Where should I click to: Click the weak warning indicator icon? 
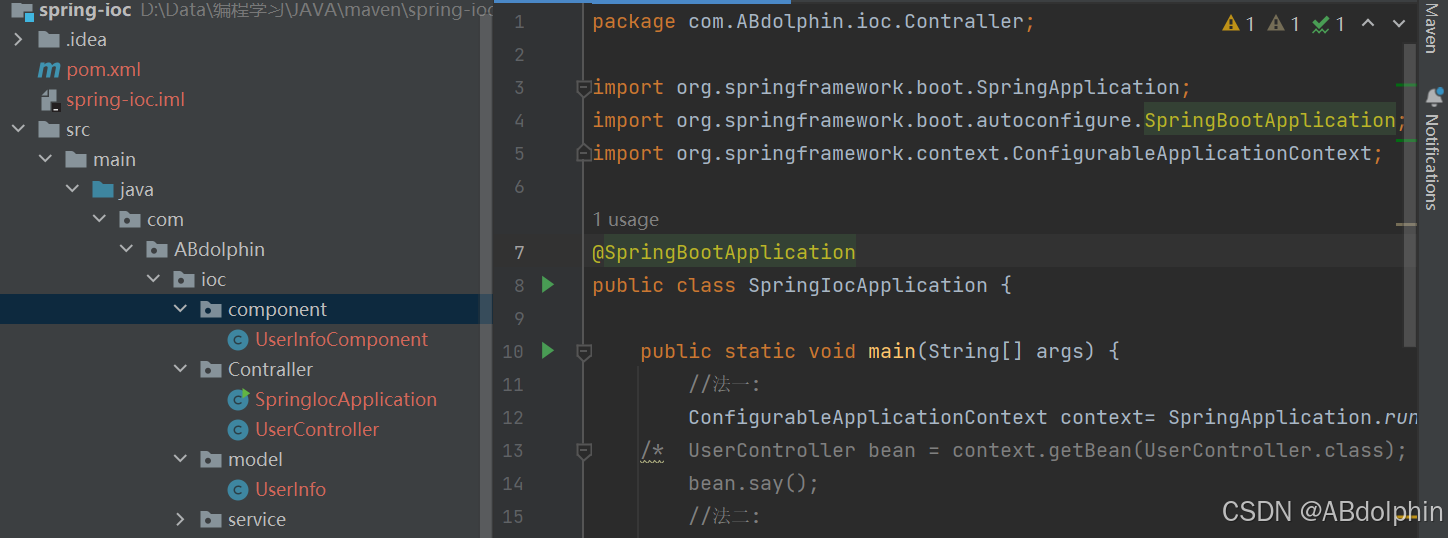[x=1276, y=24]
